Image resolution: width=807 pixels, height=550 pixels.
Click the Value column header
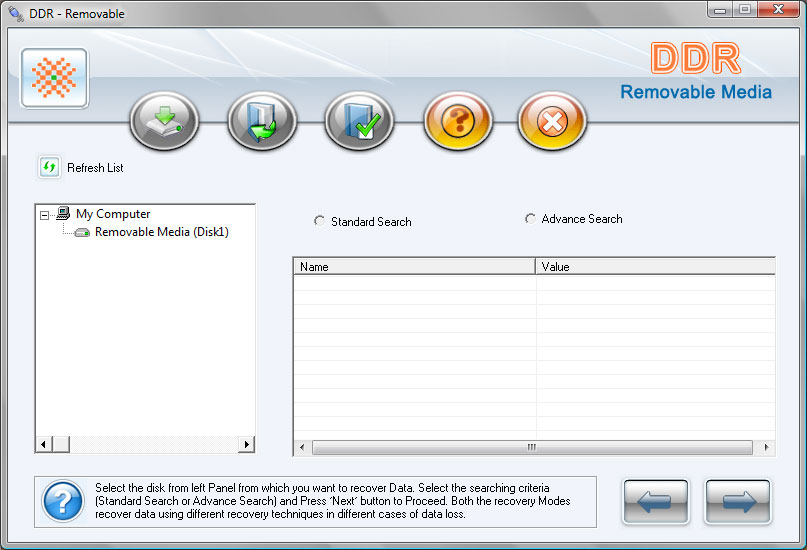[654, 267]
